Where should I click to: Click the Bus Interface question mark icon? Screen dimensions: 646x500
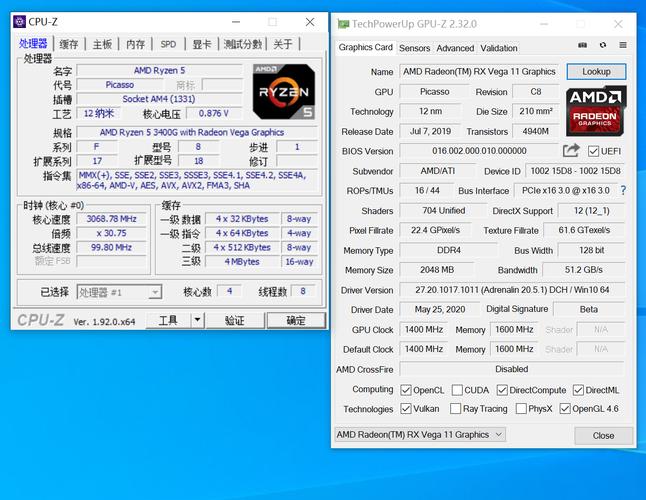(623, 190)
